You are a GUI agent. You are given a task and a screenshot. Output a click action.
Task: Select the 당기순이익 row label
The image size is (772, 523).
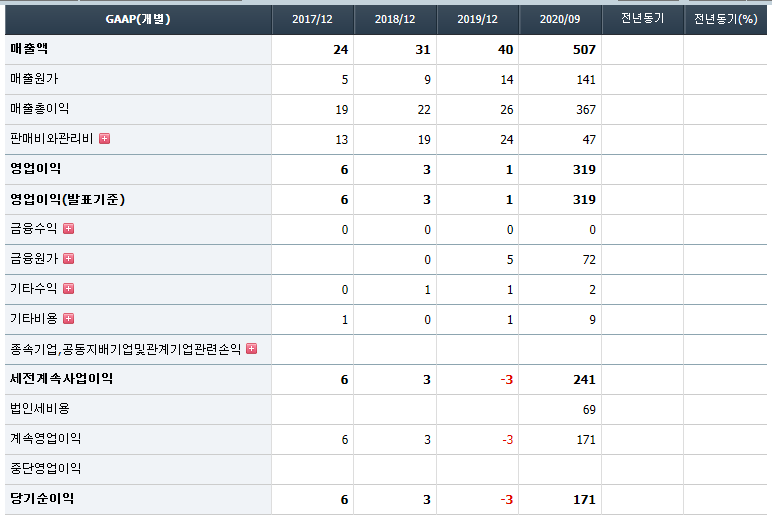[x=42, y=499]
